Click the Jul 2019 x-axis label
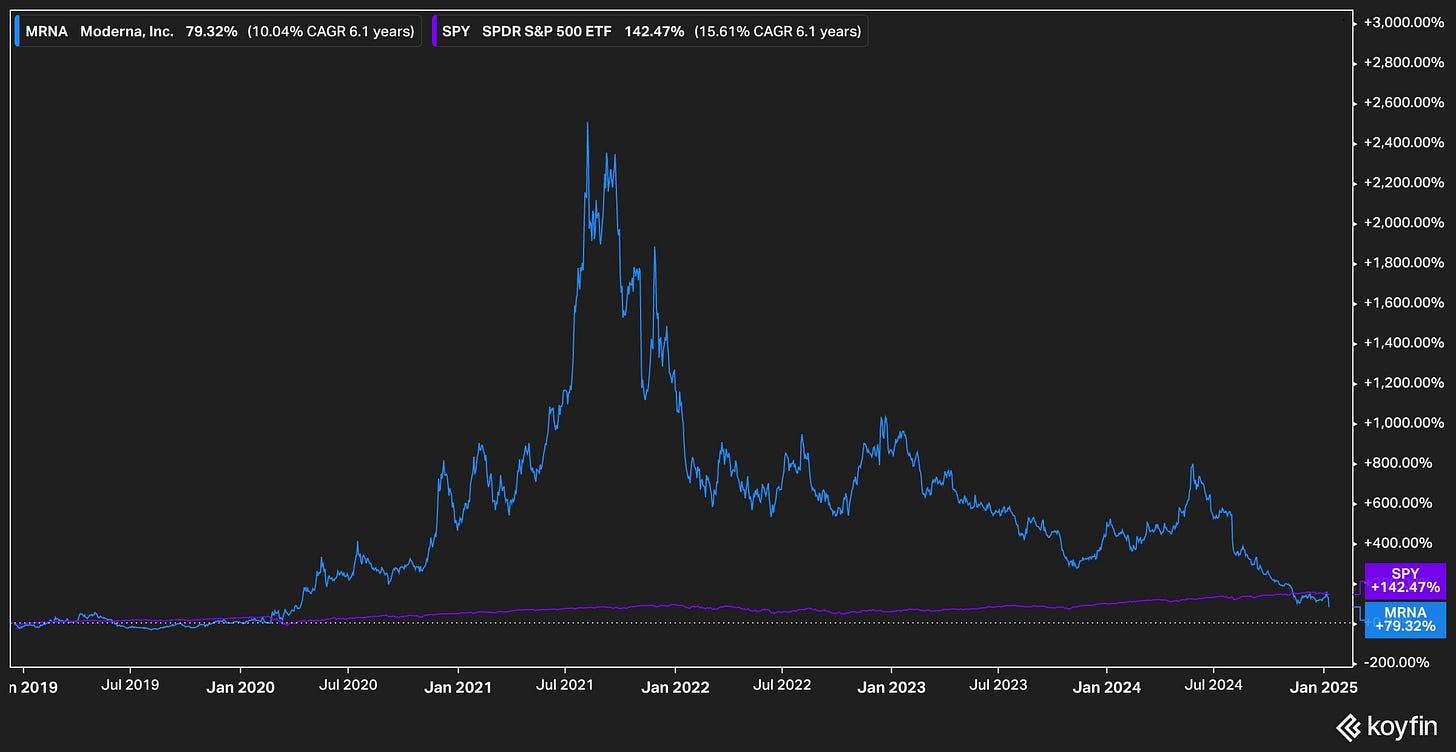The width and height of the screenshot is (1456, 752). 131,687
